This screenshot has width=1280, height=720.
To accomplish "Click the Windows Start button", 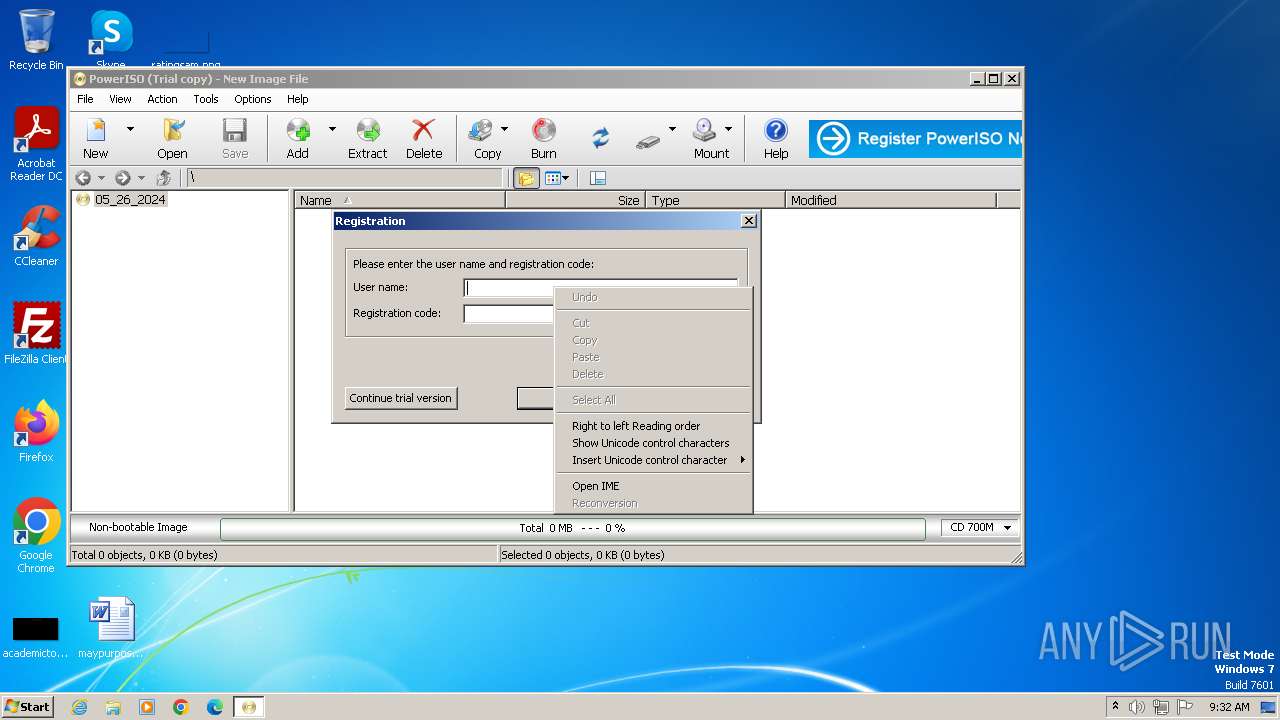I will [28, 706].
